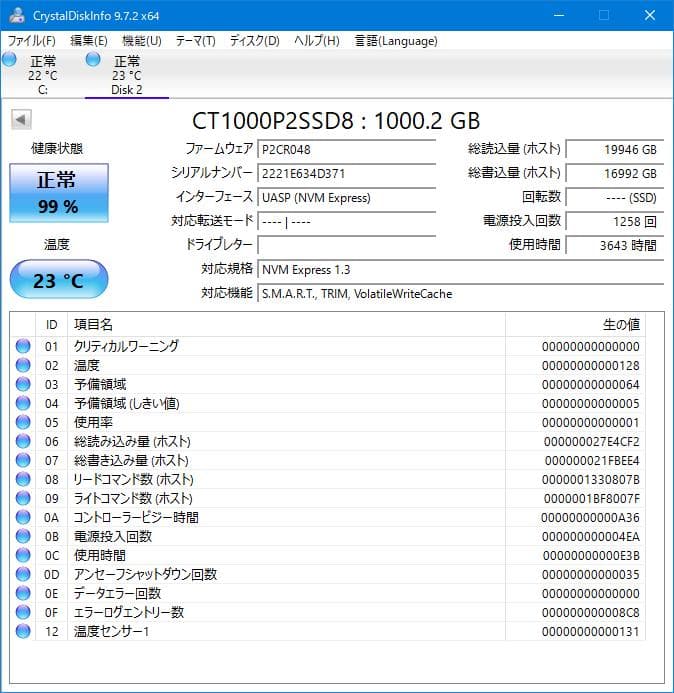Click total host reads value 19946 GB

615,149
